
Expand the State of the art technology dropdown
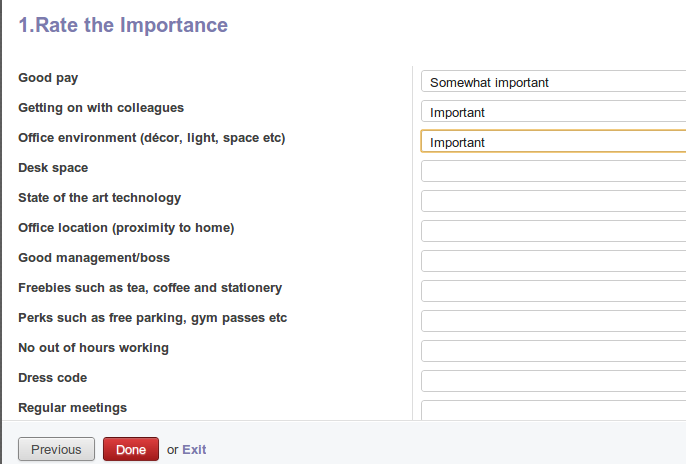click(x=553, y=201)
